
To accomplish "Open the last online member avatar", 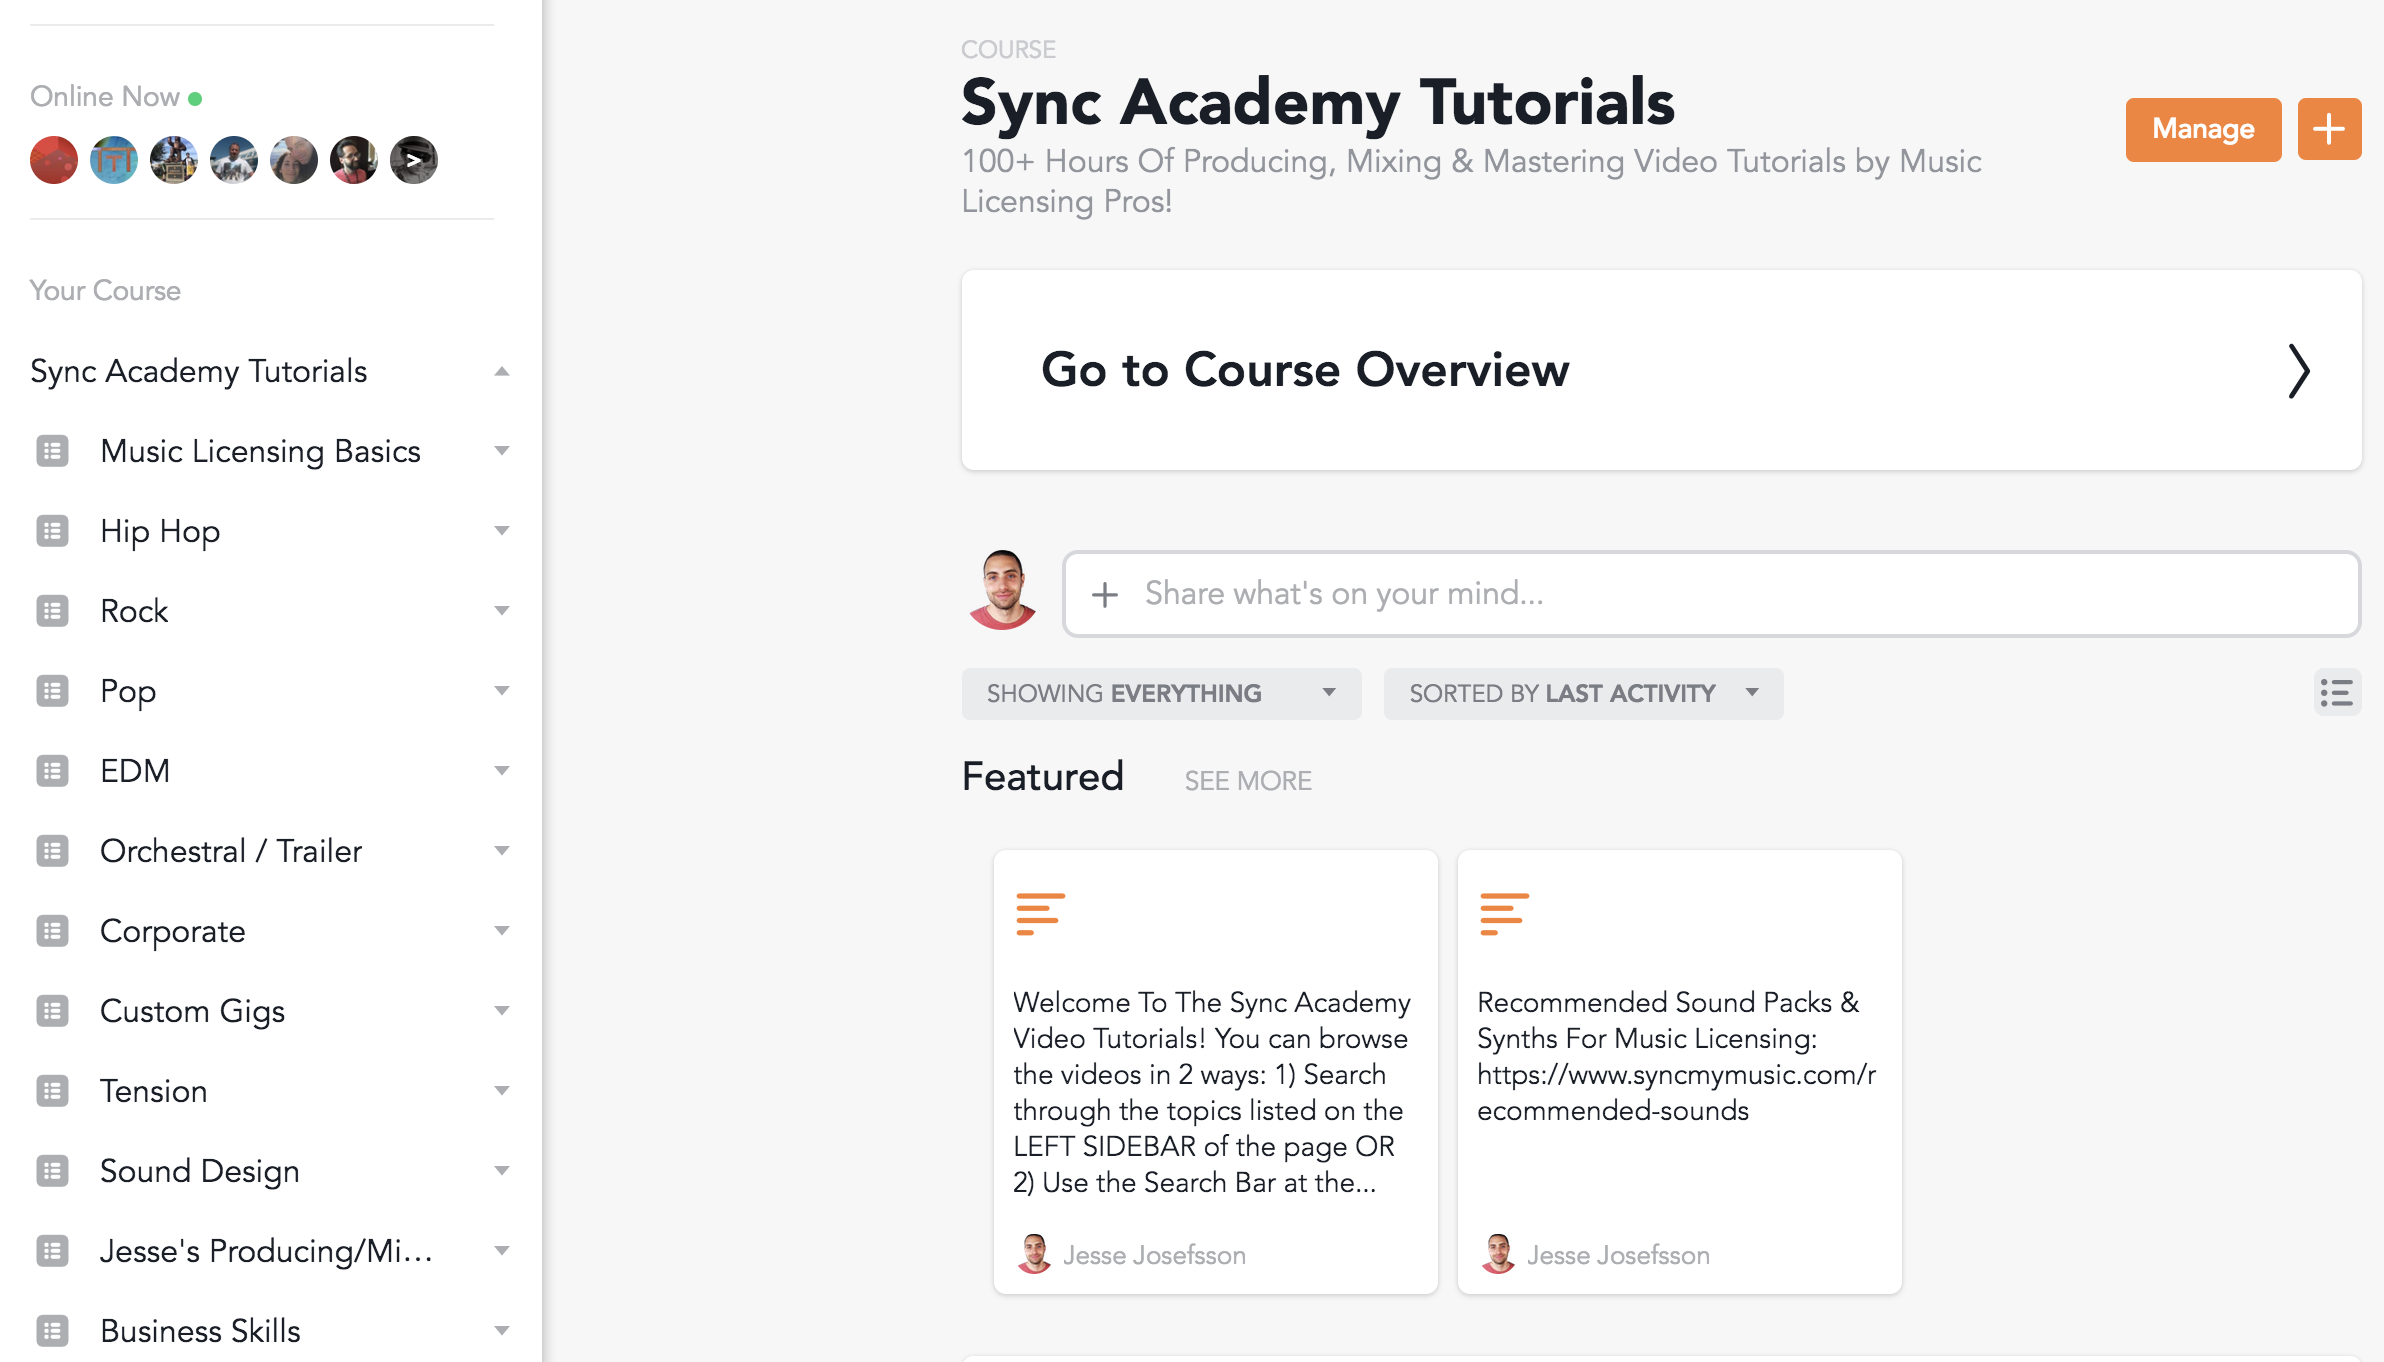I will point(414,160).
